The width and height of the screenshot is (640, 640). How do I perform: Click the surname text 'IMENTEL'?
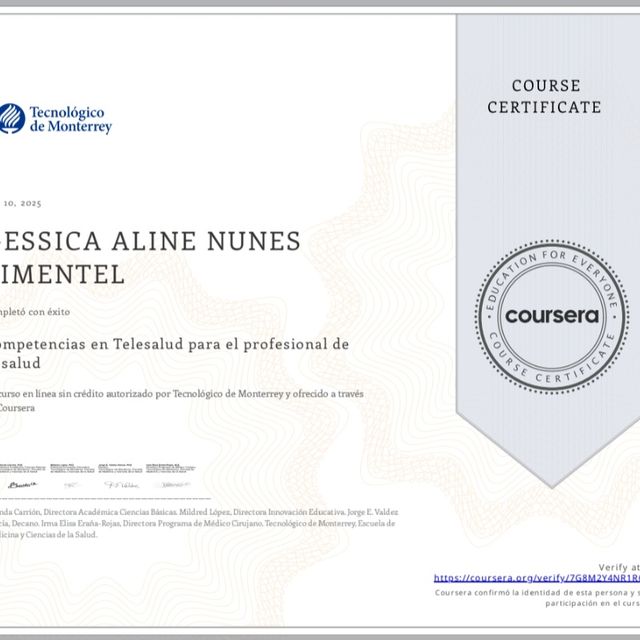pos(62,274)
